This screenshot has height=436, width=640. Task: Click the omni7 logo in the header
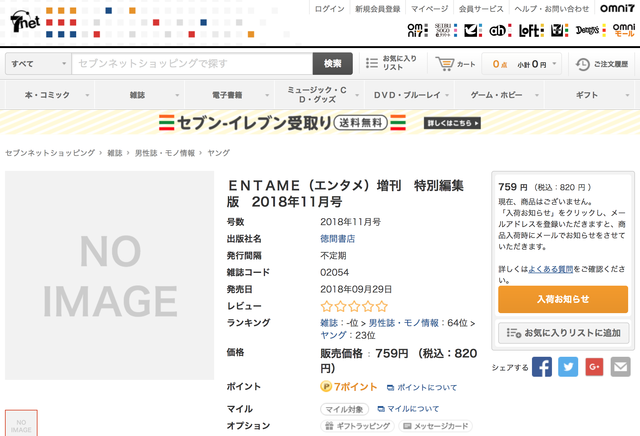[x=617, y=8]
